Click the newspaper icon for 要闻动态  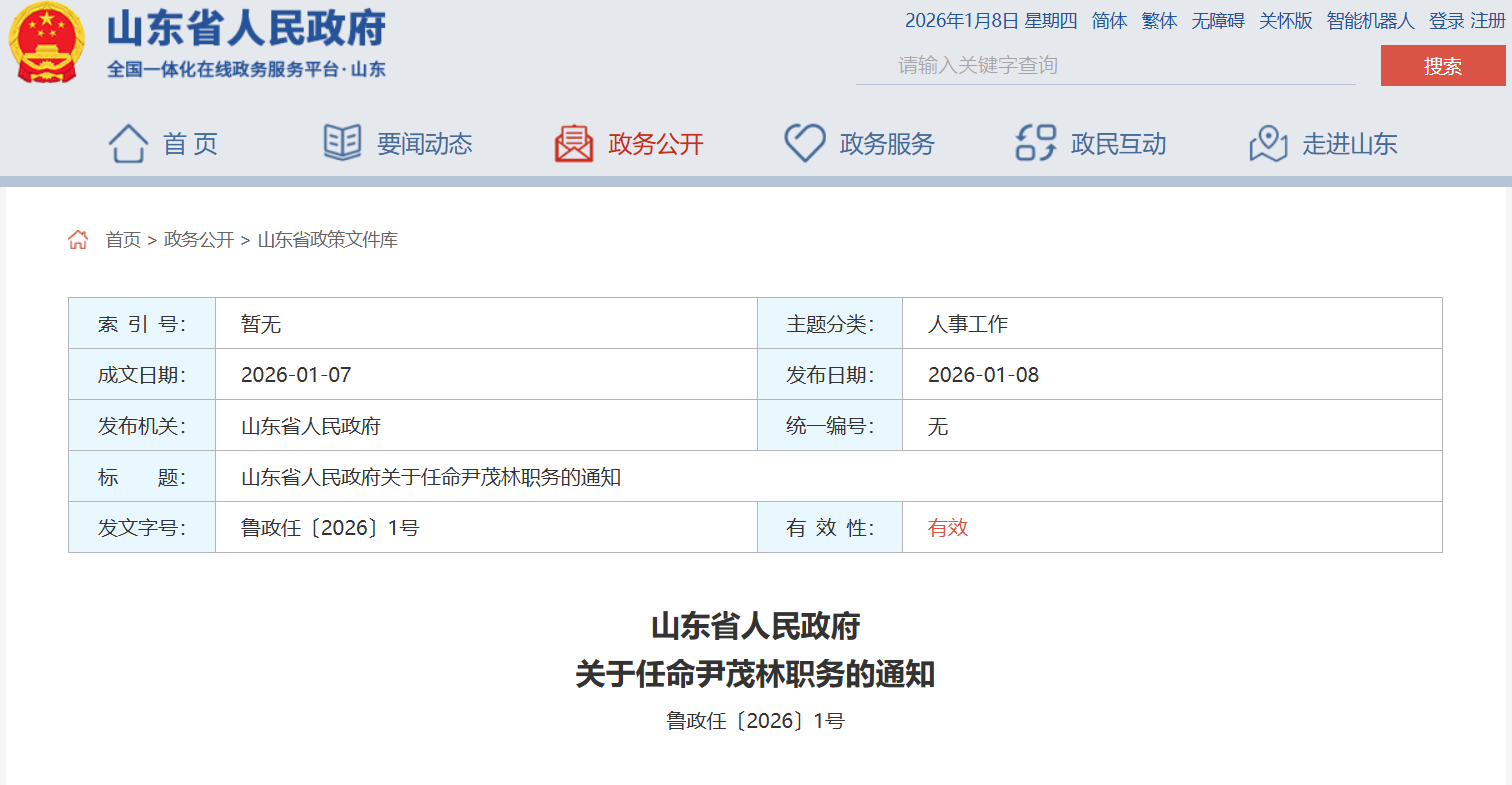click(x=342, y=143)
